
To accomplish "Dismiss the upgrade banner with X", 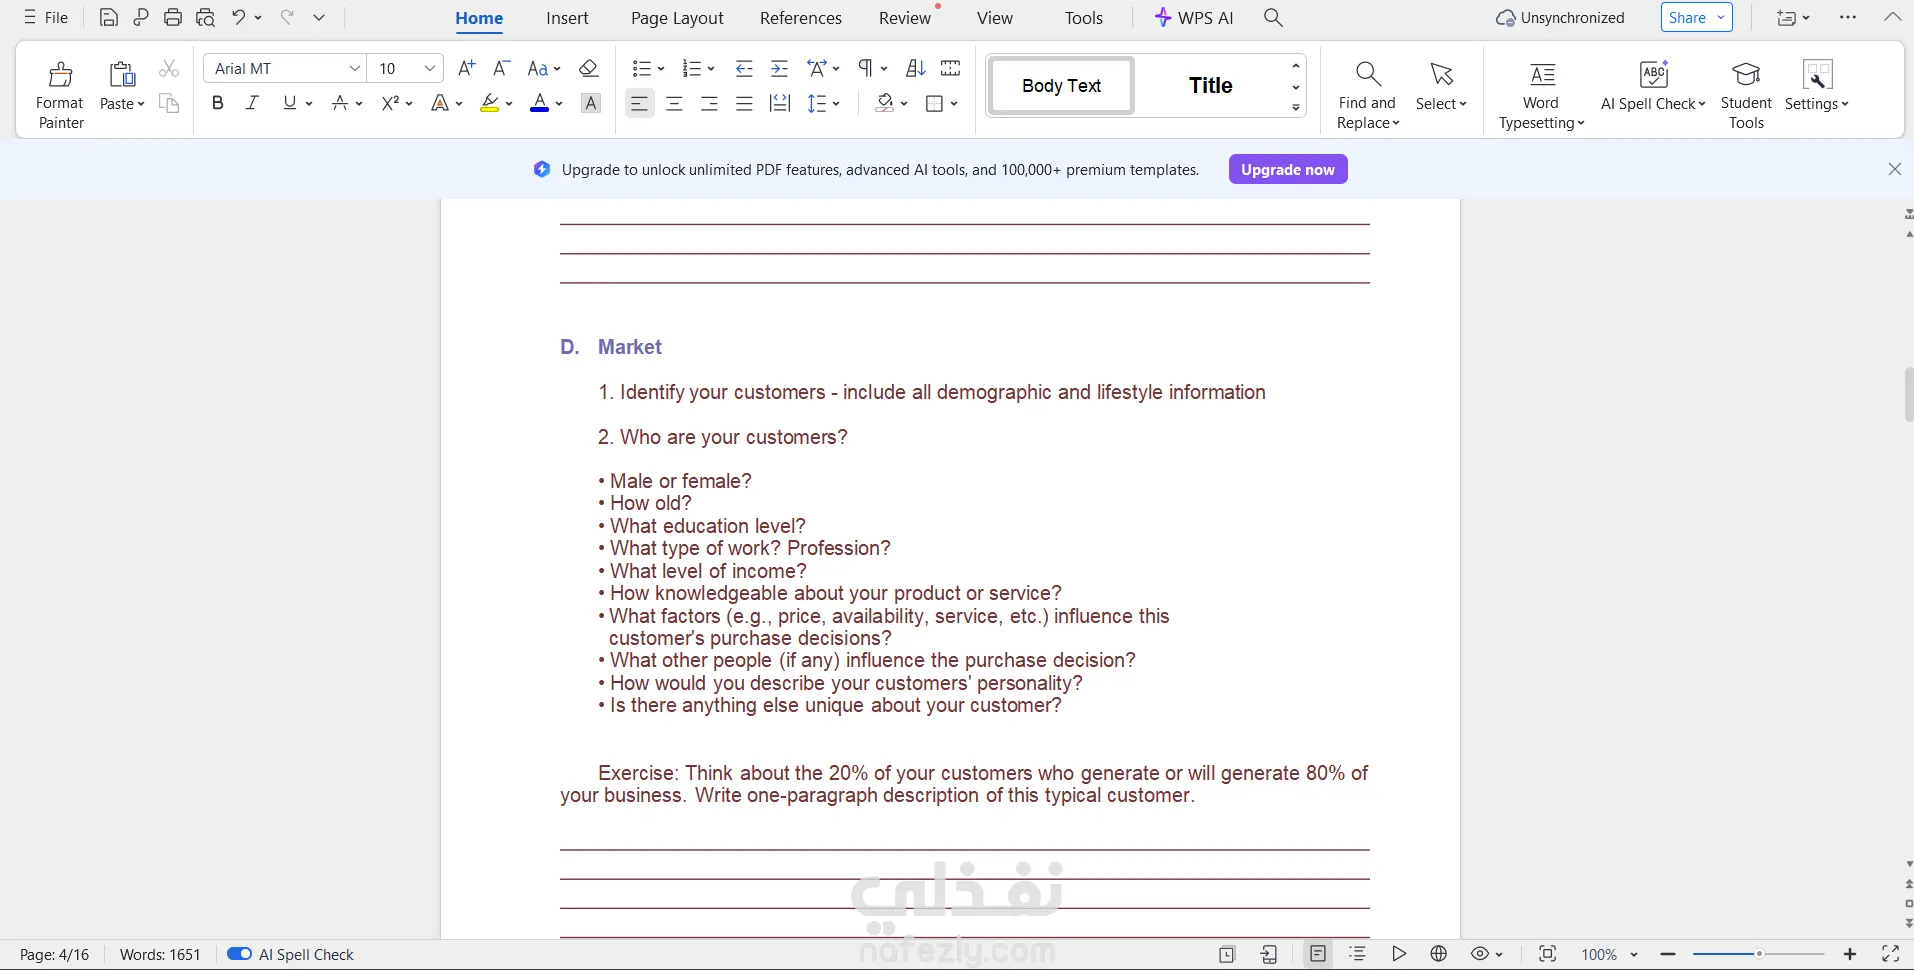I will pyautogui.click(x=1894, y=169).
